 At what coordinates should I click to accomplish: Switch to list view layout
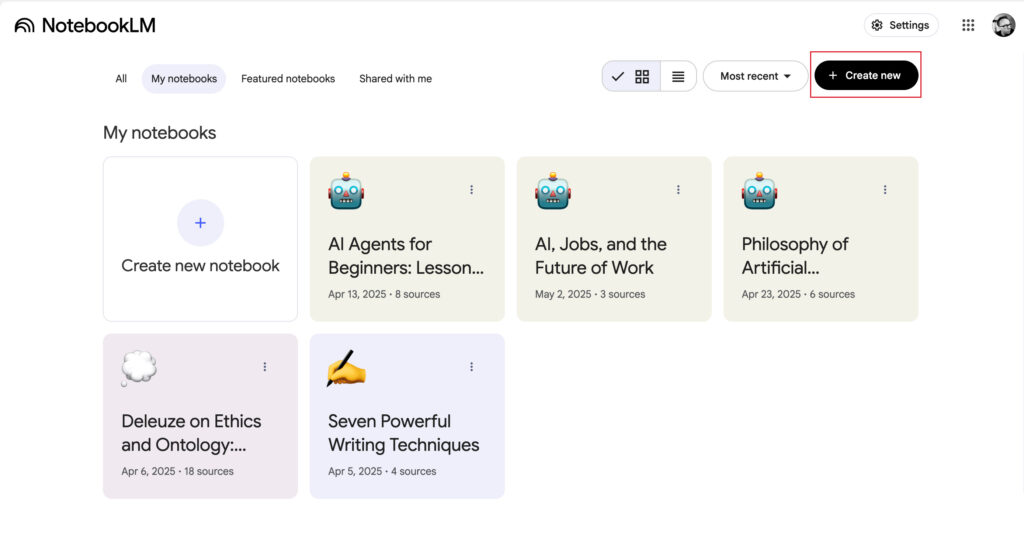pyautogui.click(x=678, y=76)
